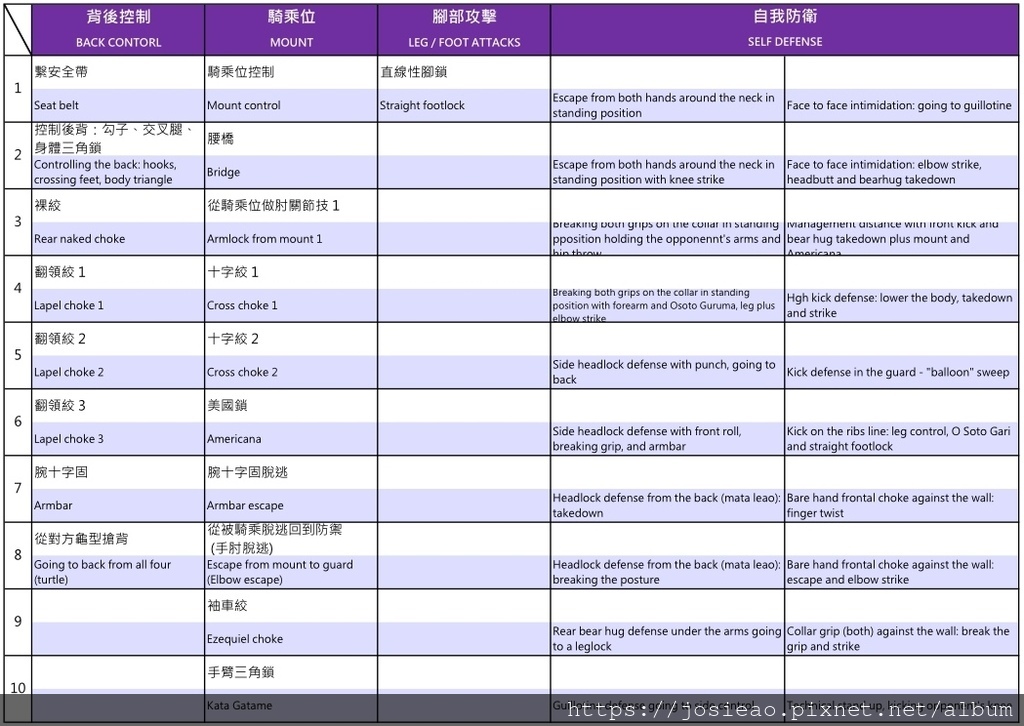Click 'Face to face intimidation: elbow strike' cell
Screen dimensions: 1024x726
901,172
